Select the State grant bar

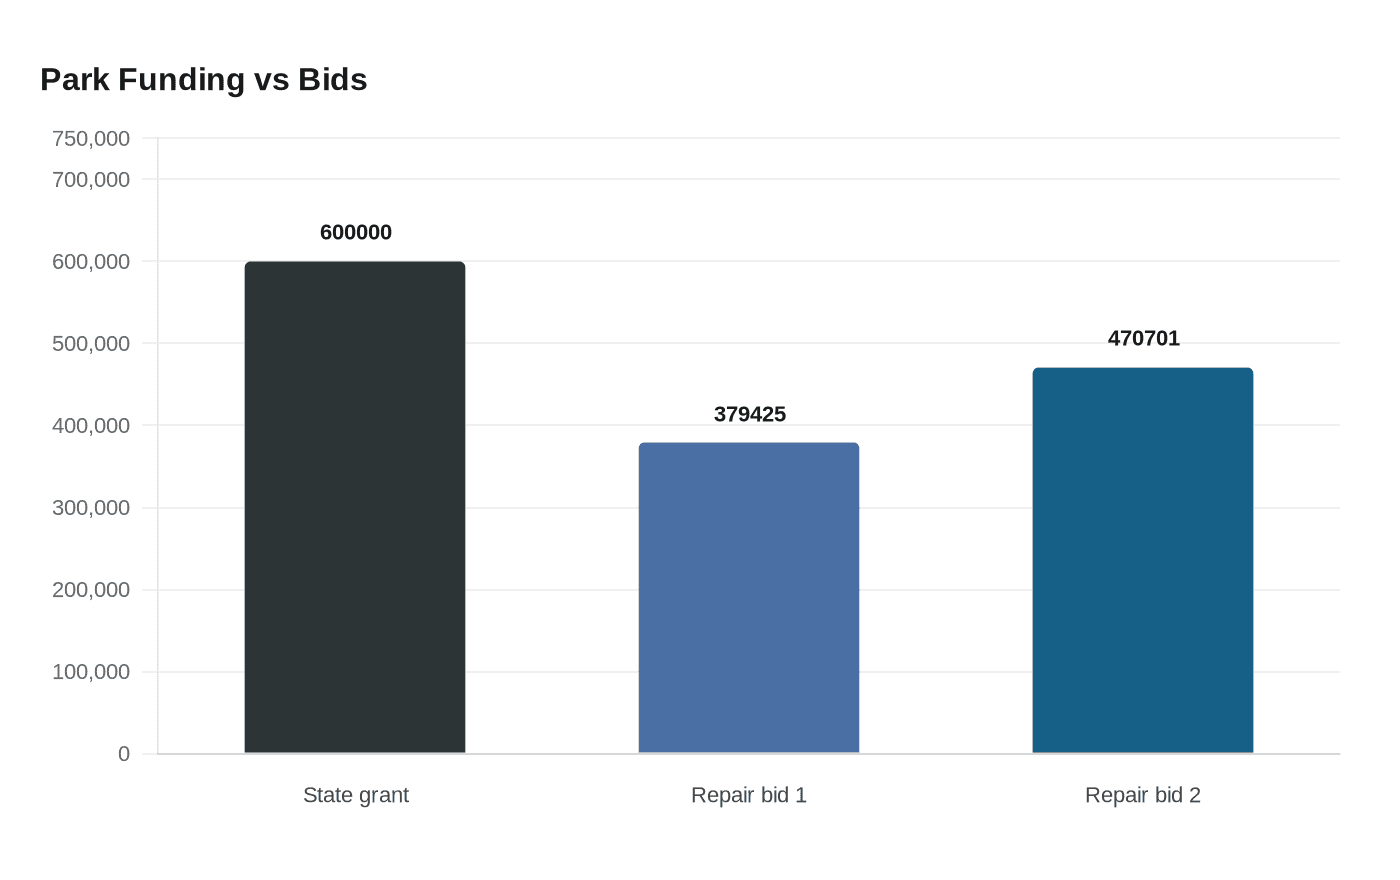pos(355,507)
